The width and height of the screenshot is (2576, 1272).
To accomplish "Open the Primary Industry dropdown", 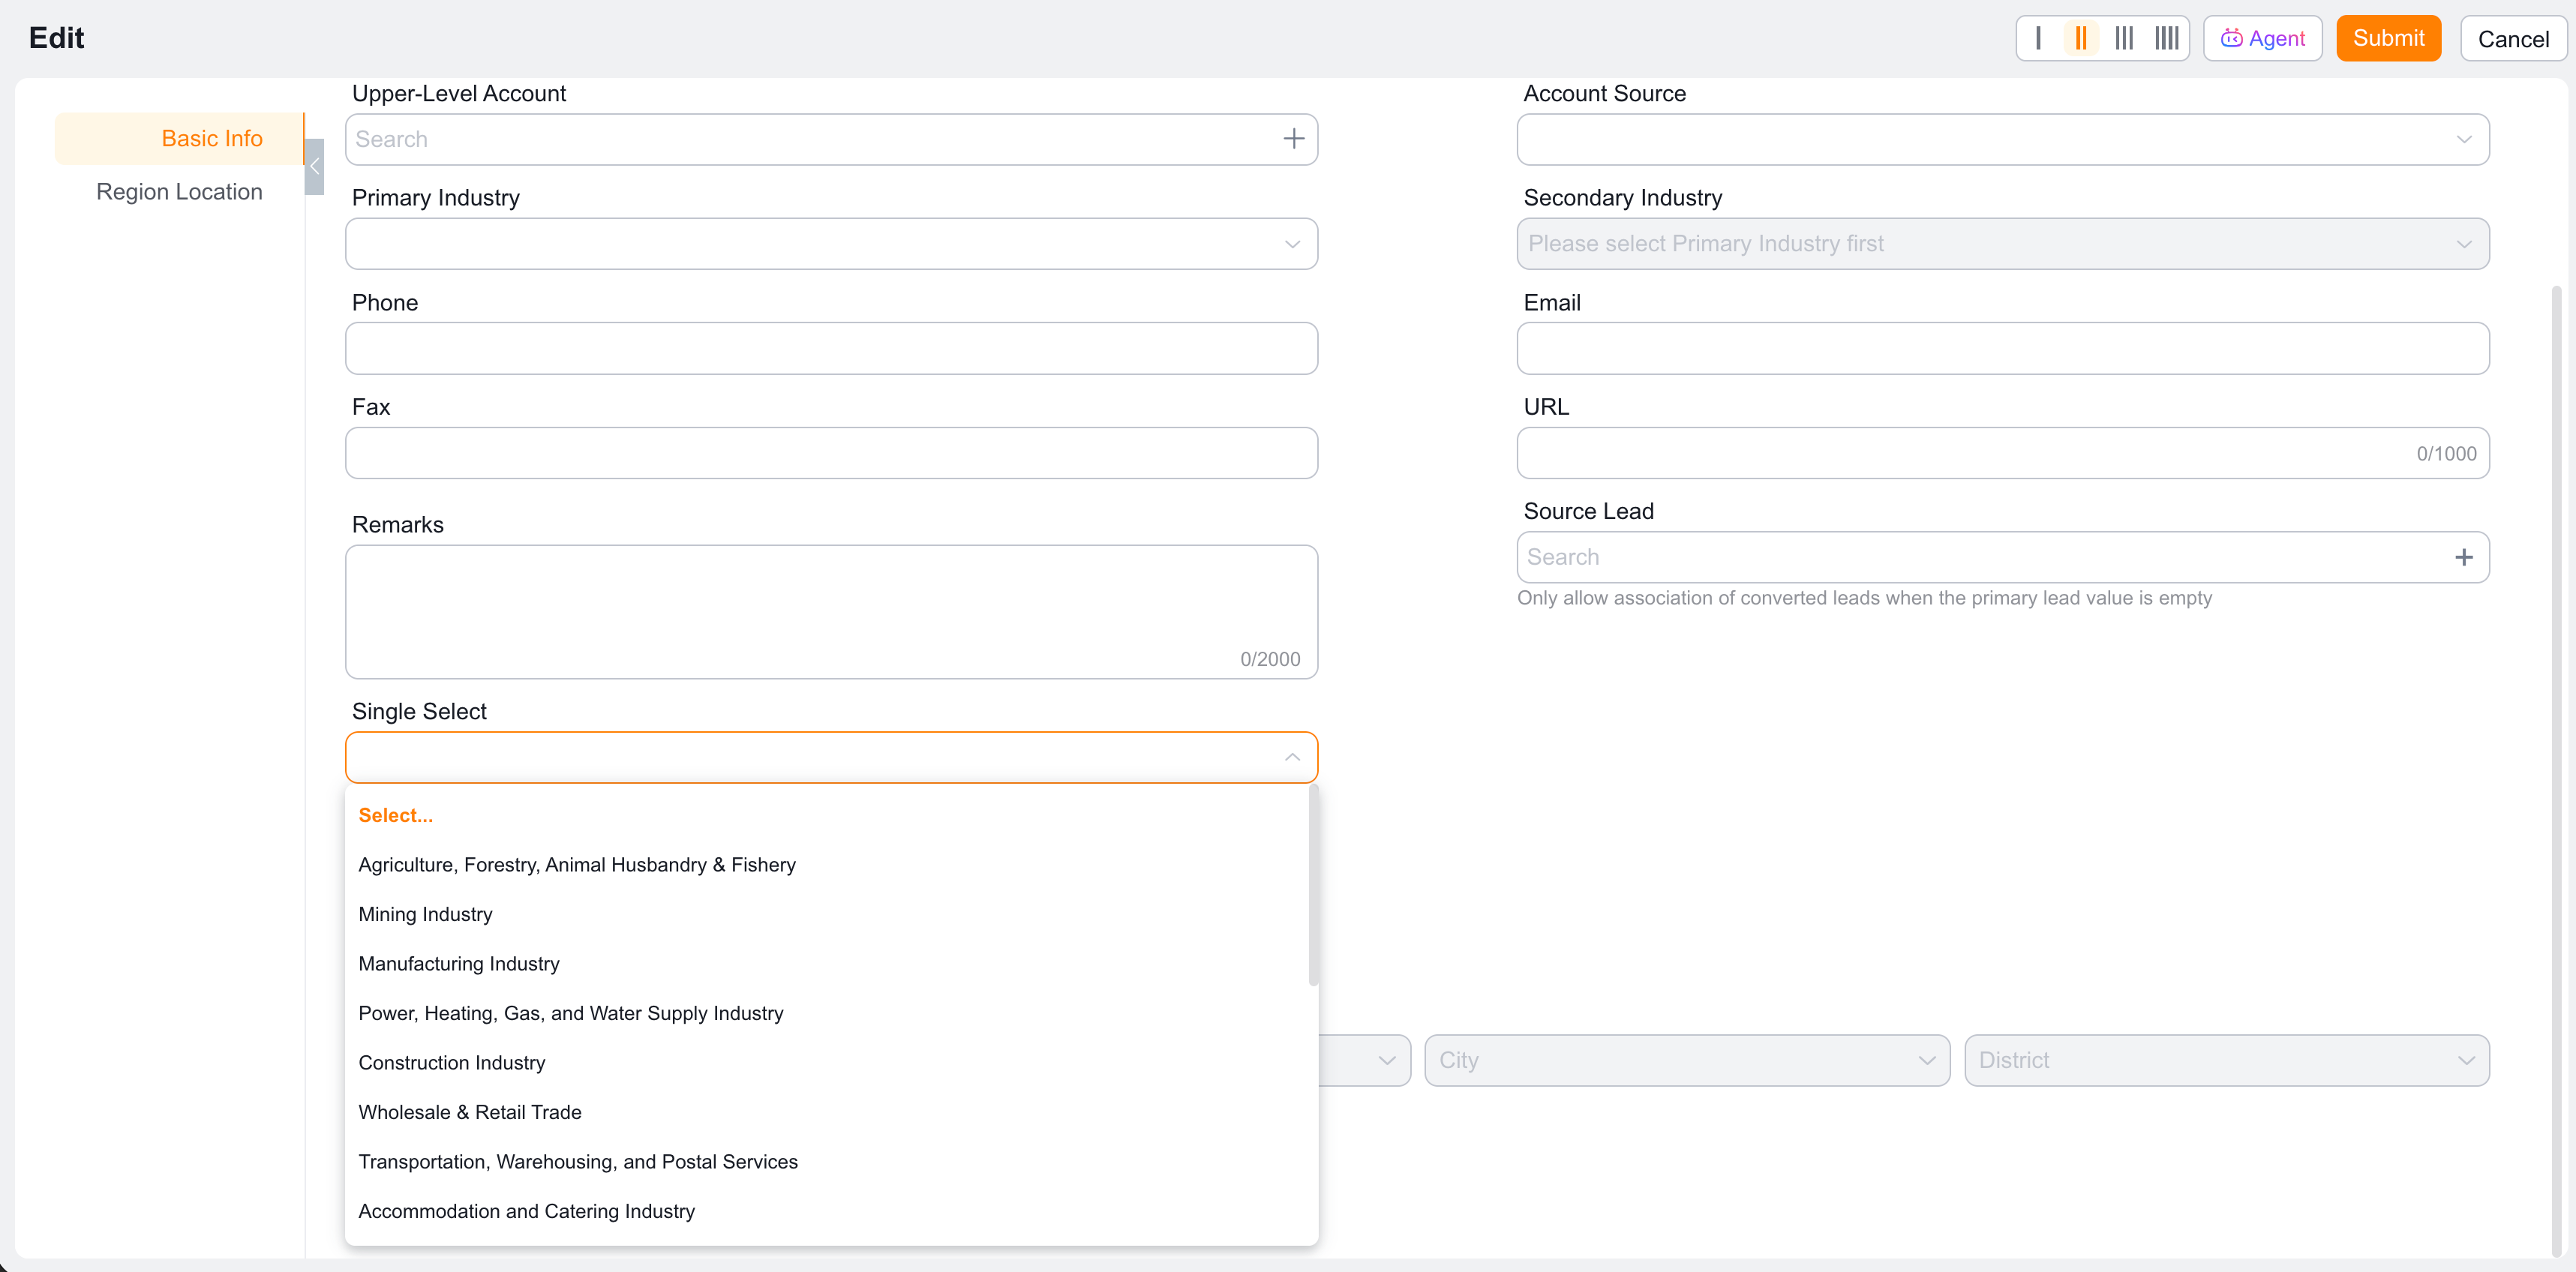I will [x=831, y=244].
